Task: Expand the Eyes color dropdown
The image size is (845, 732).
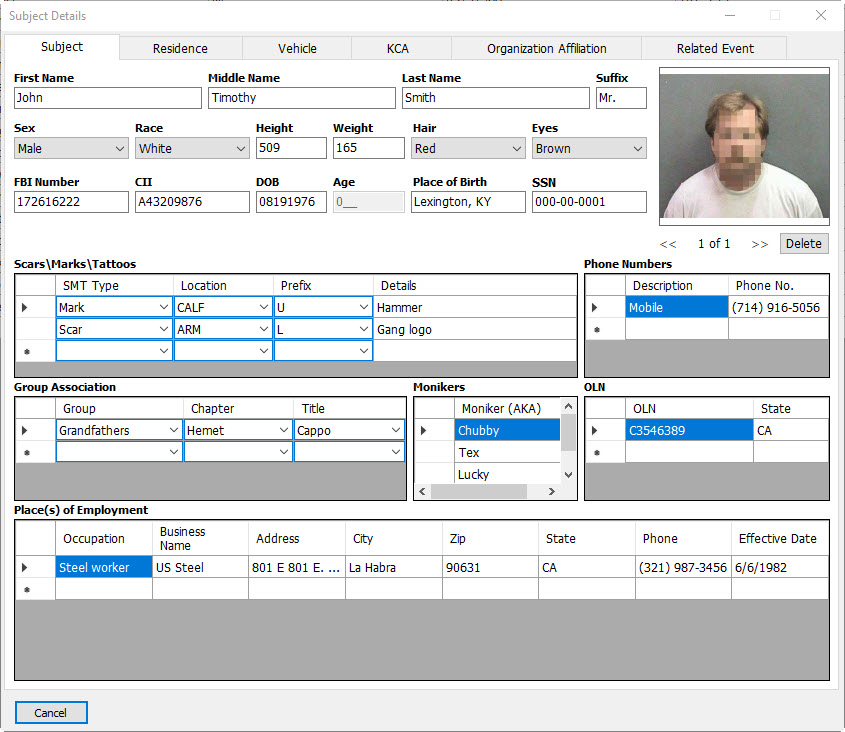Action: pos(638,149)
